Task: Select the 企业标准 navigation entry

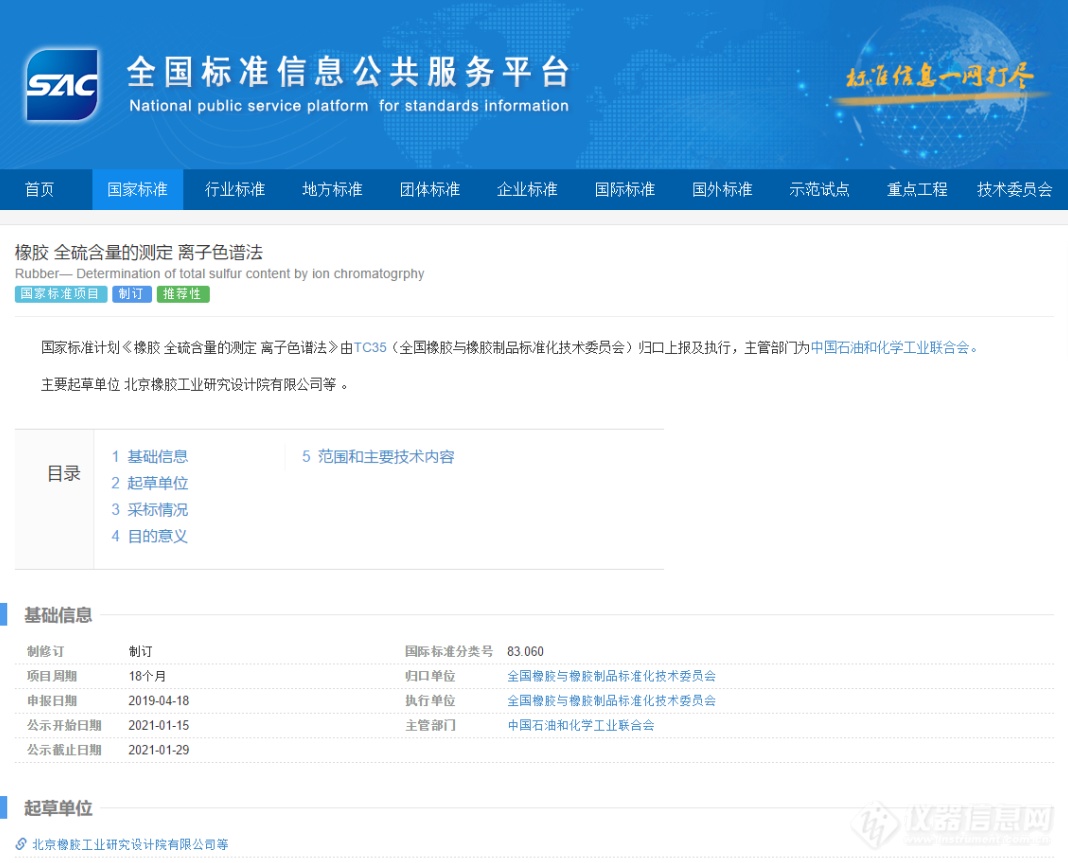Action: pyautogui.click(x=527, y=189)
